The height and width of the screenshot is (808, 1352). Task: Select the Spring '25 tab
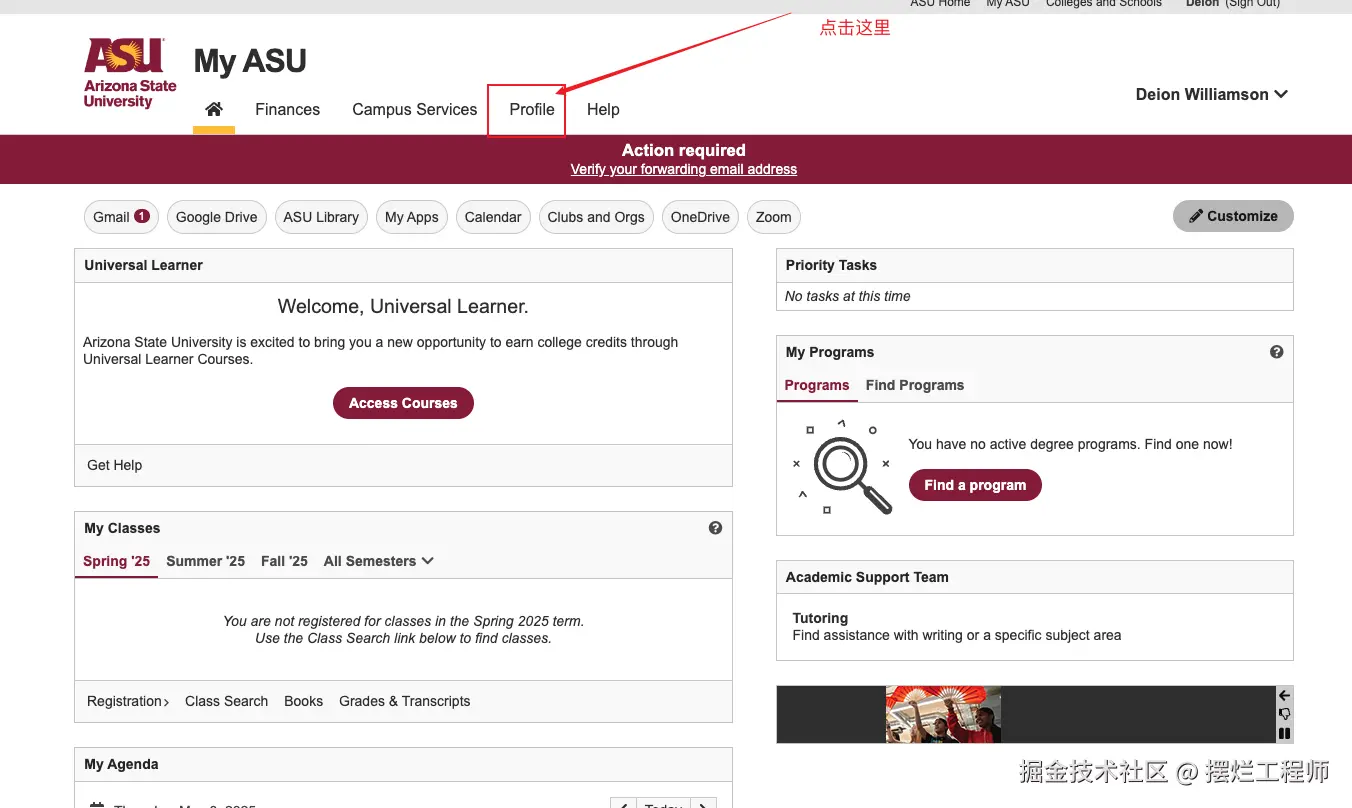(117, 561)
